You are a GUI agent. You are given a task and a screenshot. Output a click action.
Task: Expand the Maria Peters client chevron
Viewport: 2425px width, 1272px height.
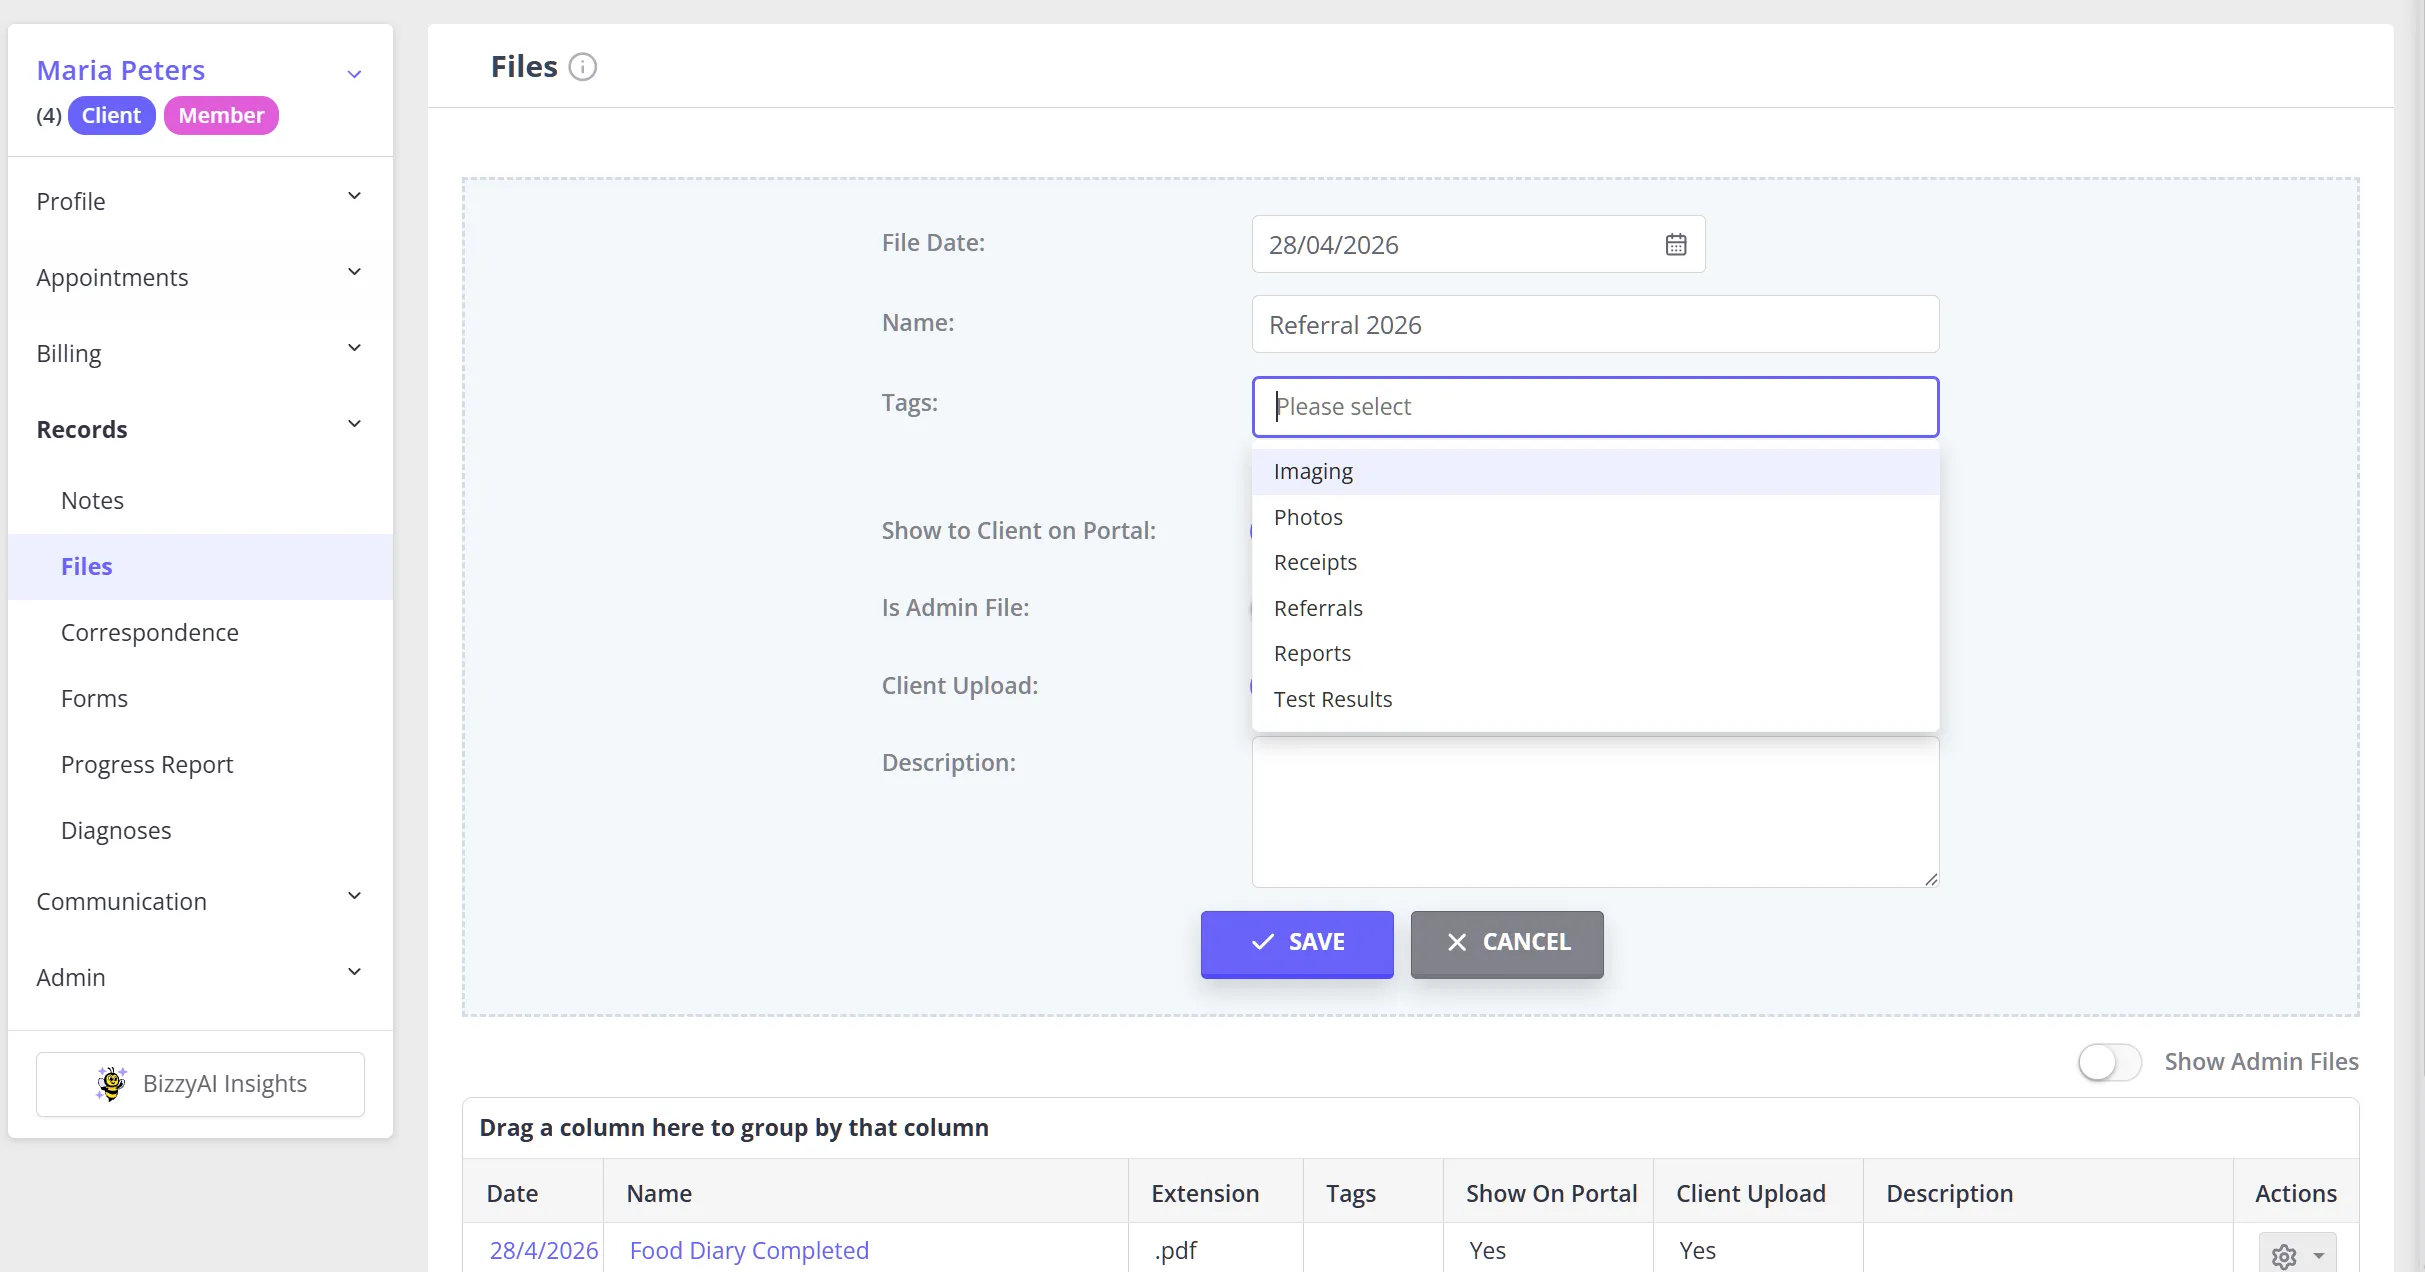(x=354, y=74)
